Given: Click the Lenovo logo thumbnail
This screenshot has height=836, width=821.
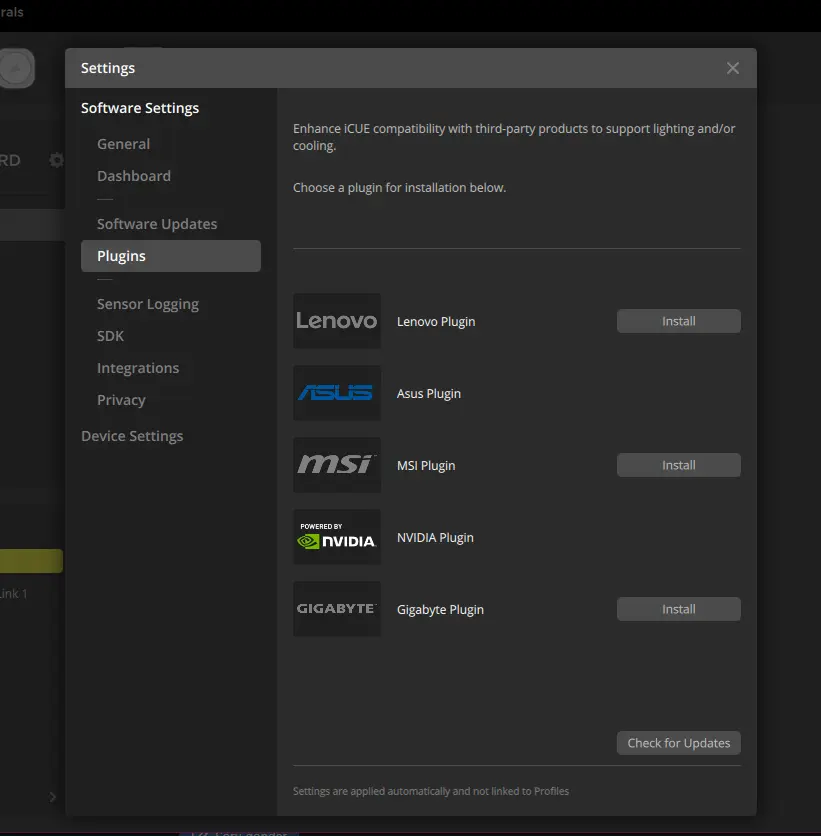Looking at the screenshot, I should tap(337, 321).
